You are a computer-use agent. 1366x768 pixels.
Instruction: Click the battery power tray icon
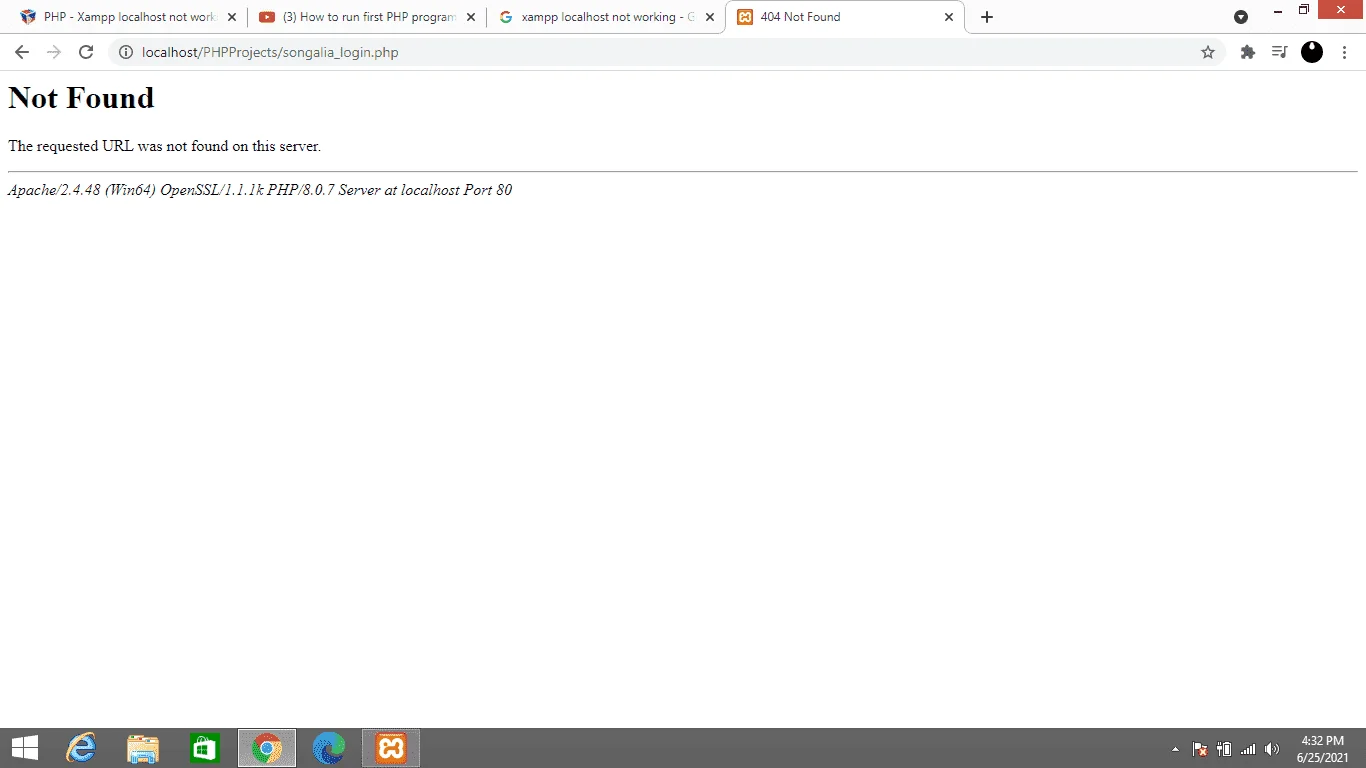click(1224, 749)
